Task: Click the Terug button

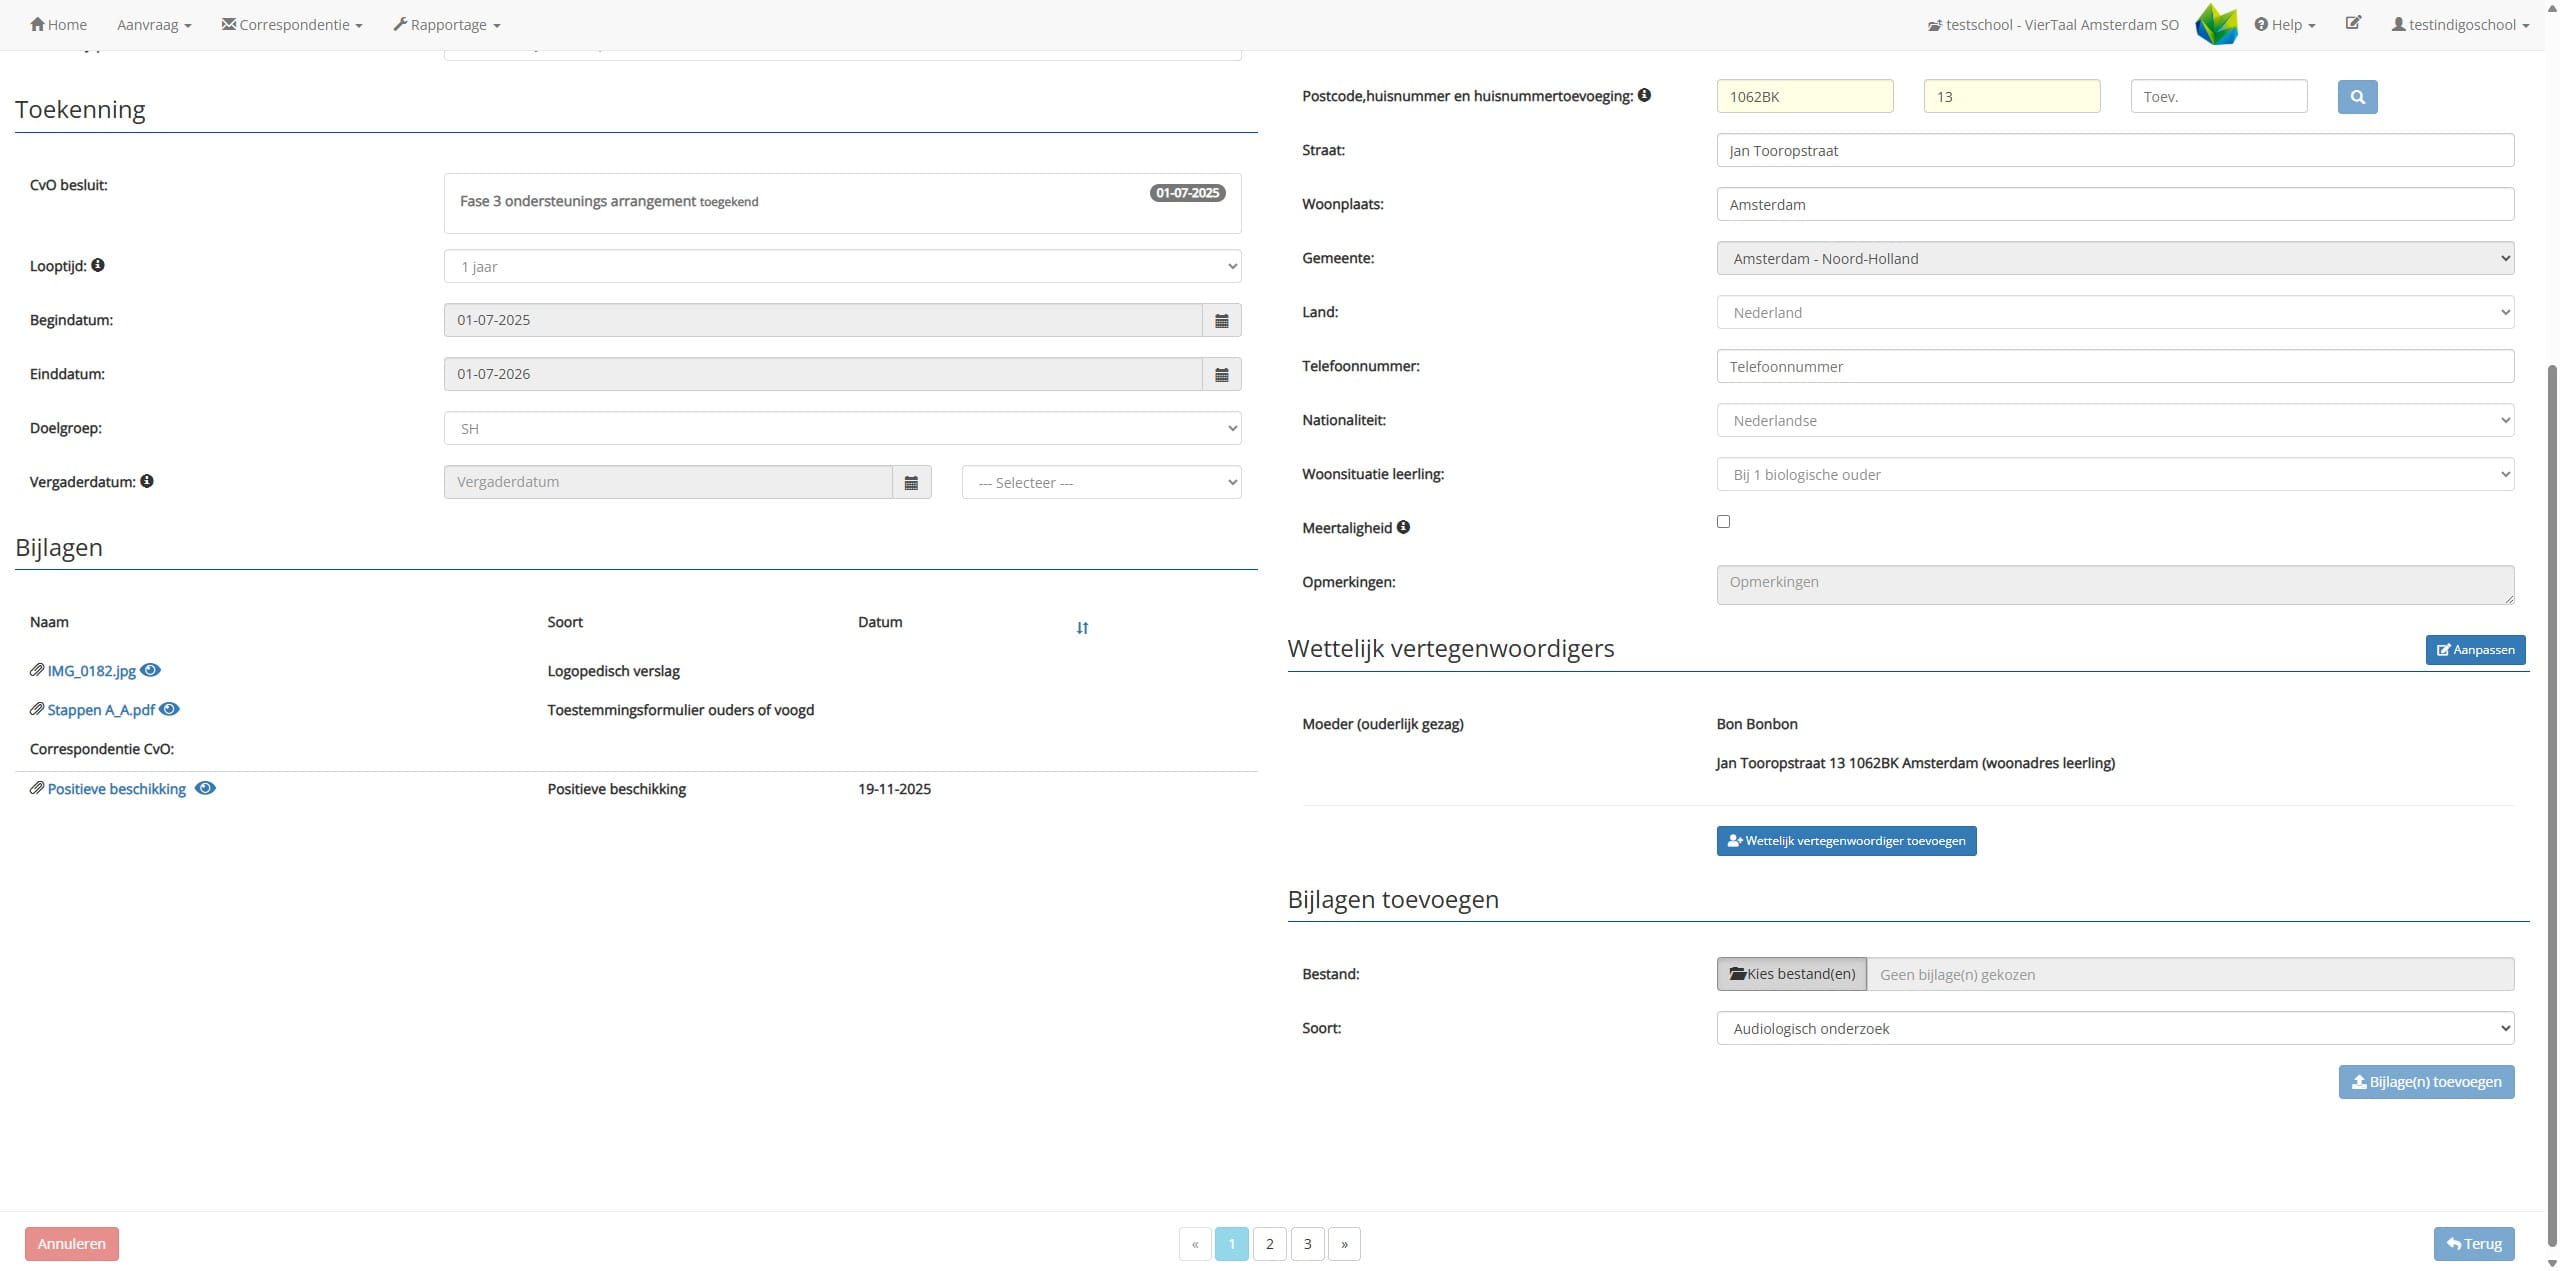Action: (2473, 1244)
